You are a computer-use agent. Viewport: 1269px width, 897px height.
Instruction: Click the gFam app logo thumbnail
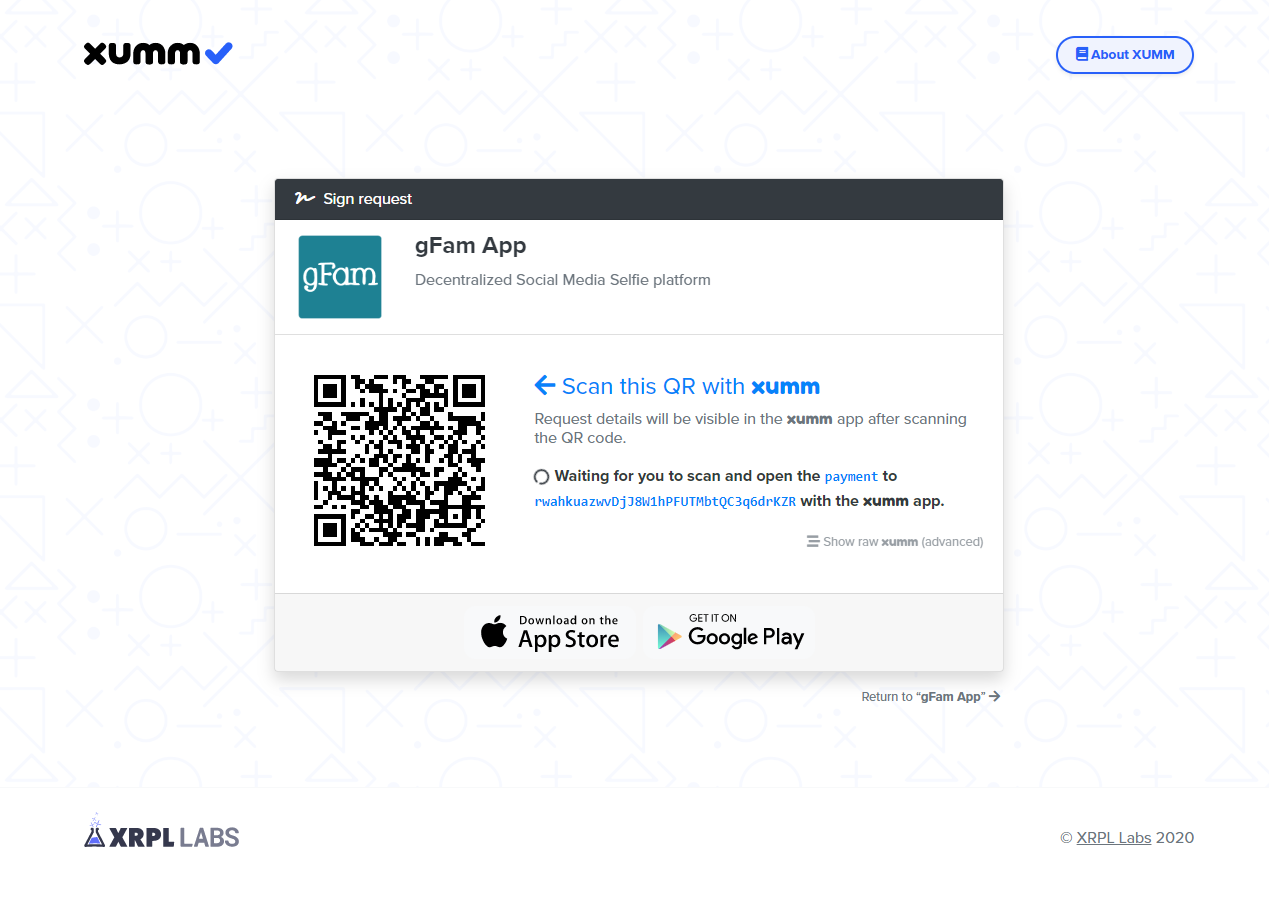pyautogui.click(x=340, y=277)
